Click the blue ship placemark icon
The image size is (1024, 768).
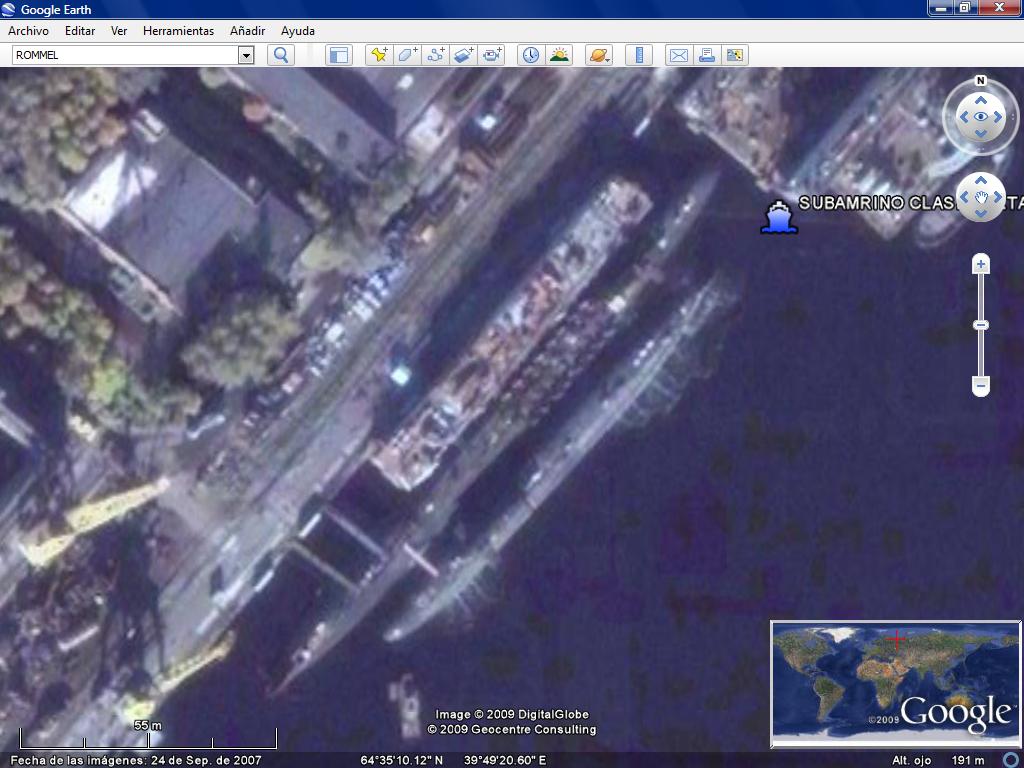coord(778,217)
